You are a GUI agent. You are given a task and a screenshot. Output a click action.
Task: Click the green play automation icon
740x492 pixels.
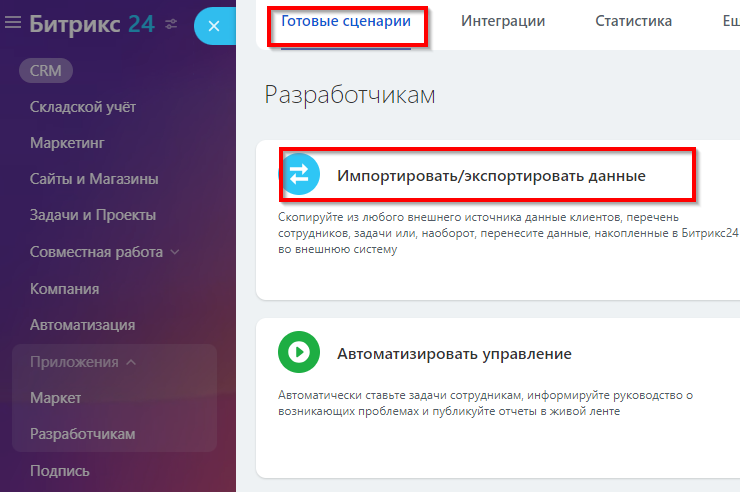(x=299, y=352)
